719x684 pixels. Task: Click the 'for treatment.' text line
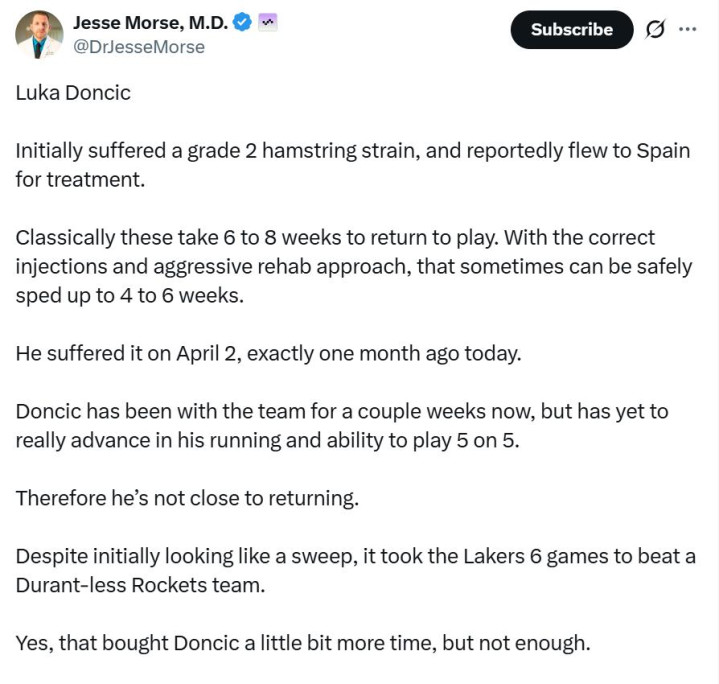point(80,179)
